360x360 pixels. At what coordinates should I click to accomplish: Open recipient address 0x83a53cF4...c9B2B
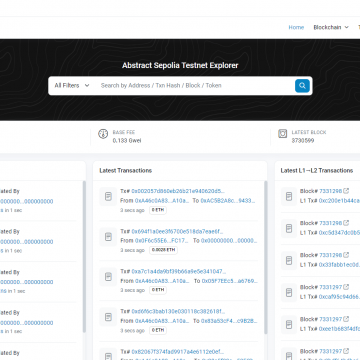point(229,321)
